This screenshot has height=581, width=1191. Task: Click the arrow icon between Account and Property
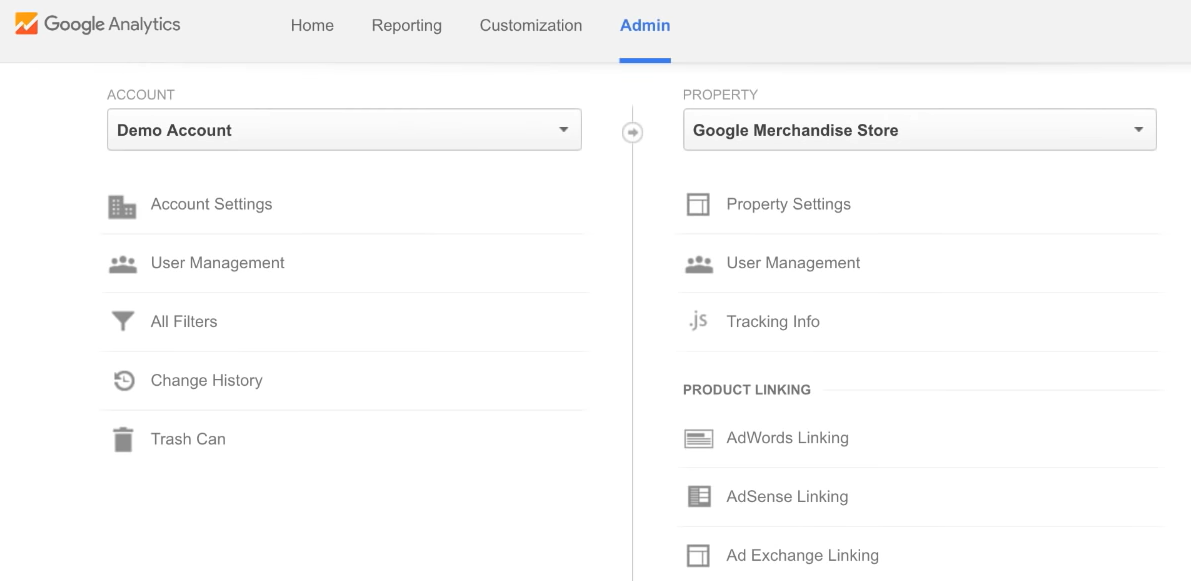click(632, 132)
